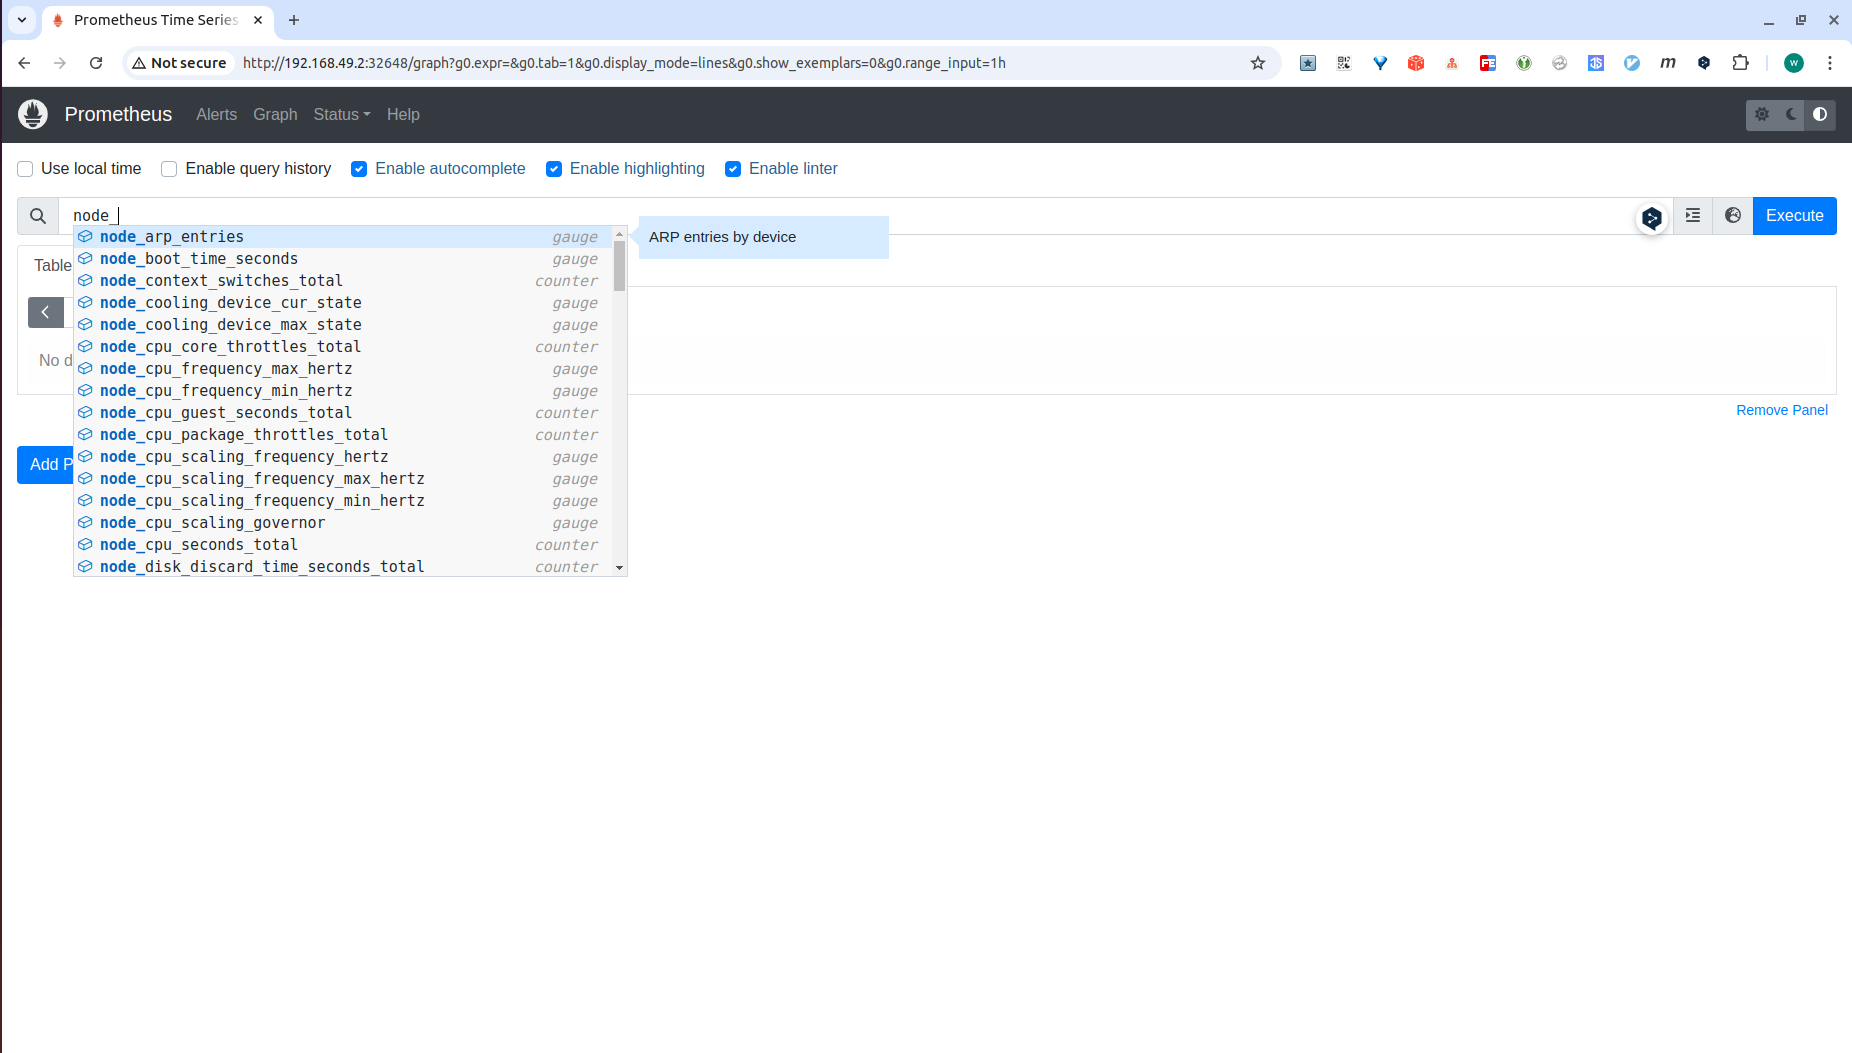Click the back chevron time button

(x=45, y=312)
